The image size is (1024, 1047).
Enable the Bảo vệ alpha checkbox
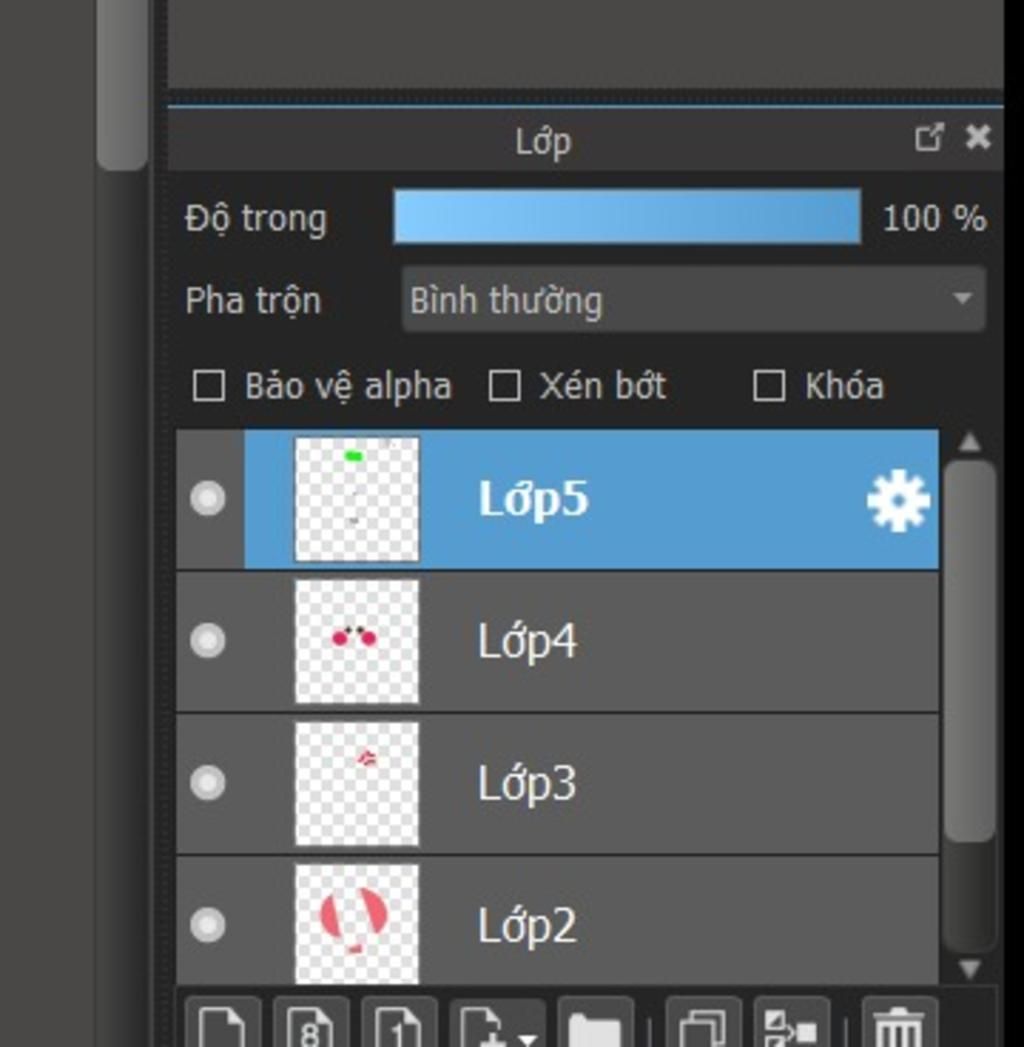208,386
